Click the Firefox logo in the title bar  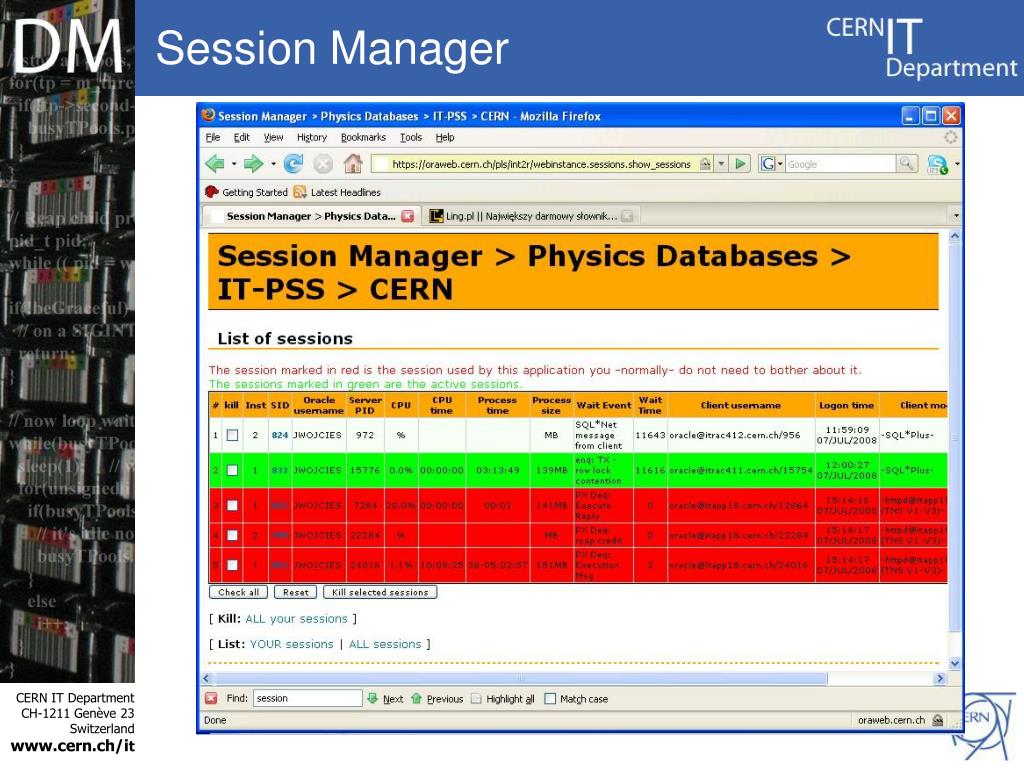[208, 116]
